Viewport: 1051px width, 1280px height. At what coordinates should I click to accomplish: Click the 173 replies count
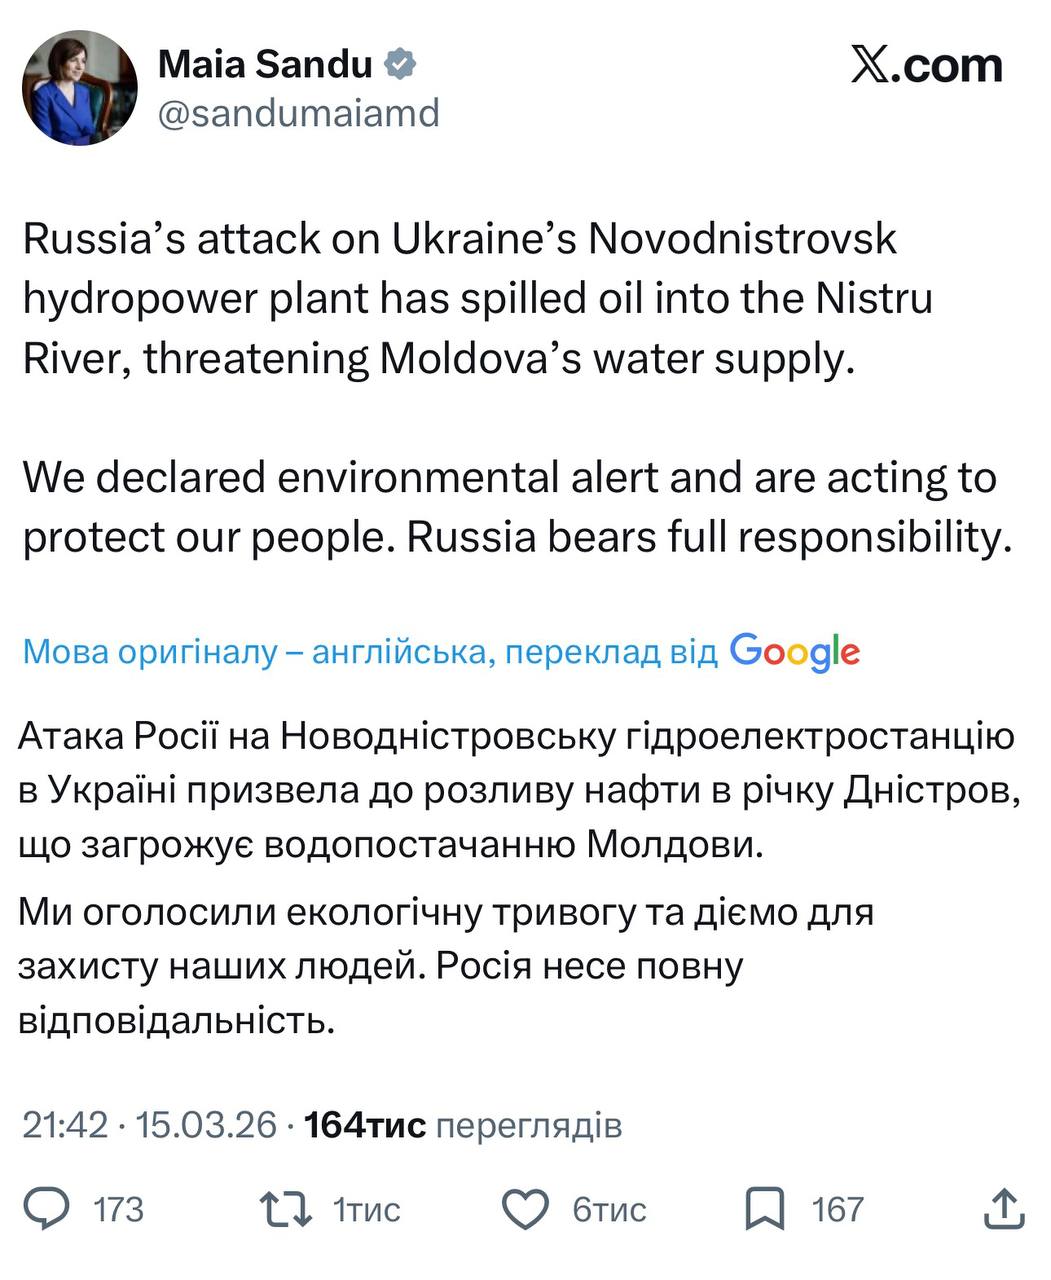118,1210
